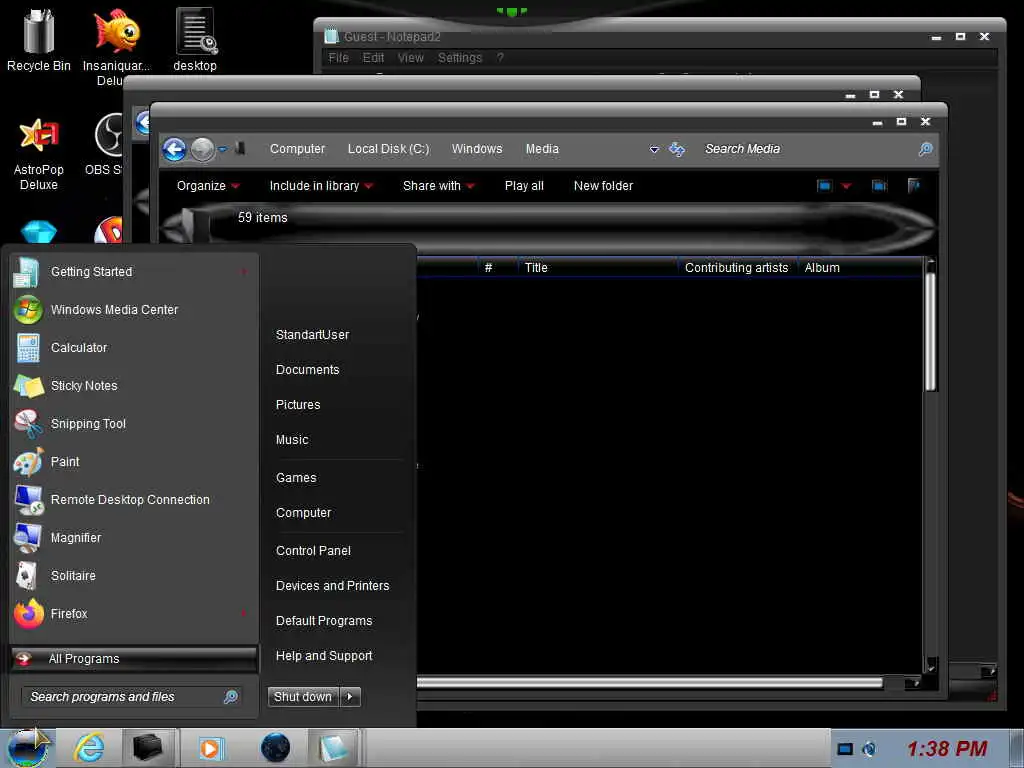
Task: Launch Magnifier
Action: click(133, 537)
